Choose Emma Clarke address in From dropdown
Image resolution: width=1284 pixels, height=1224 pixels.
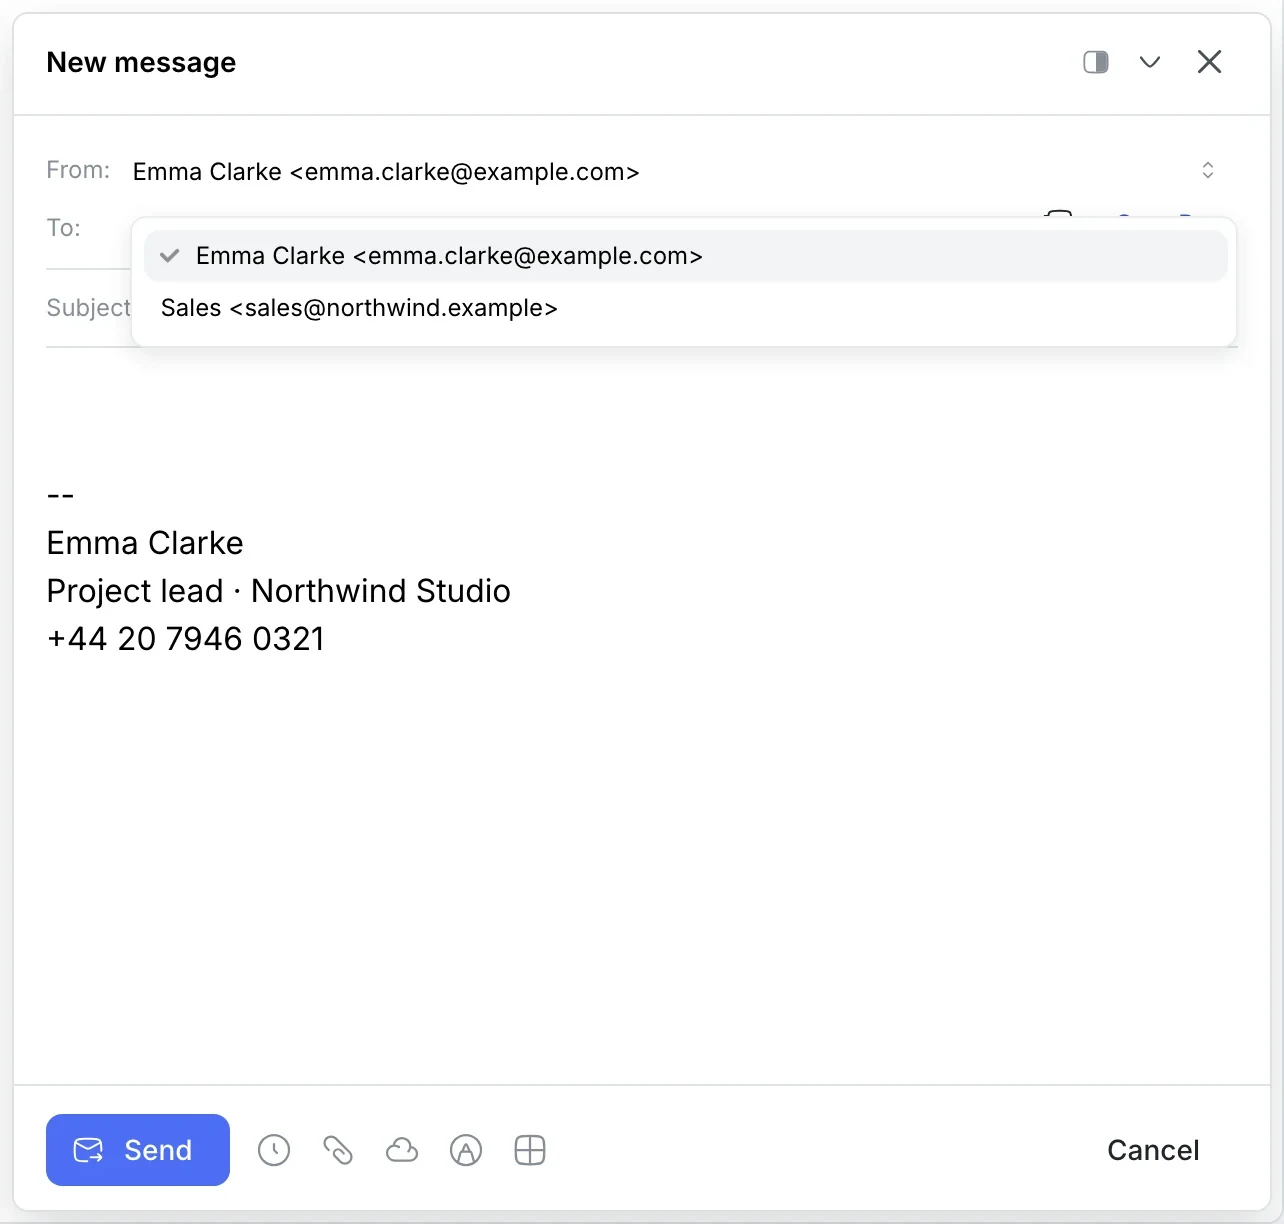pos(686,256)
